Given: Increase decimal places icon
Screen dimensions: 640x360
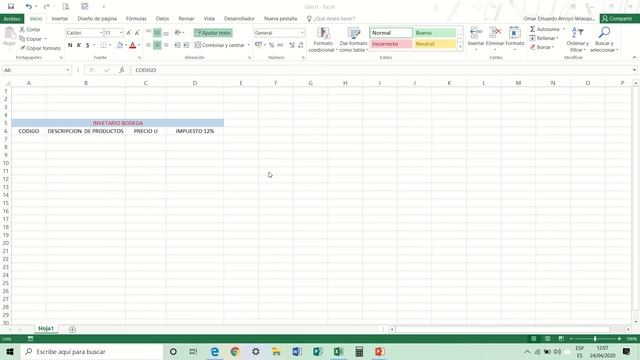Looking at the screenshot, I should pyautogui.click(x=292, y=45).
